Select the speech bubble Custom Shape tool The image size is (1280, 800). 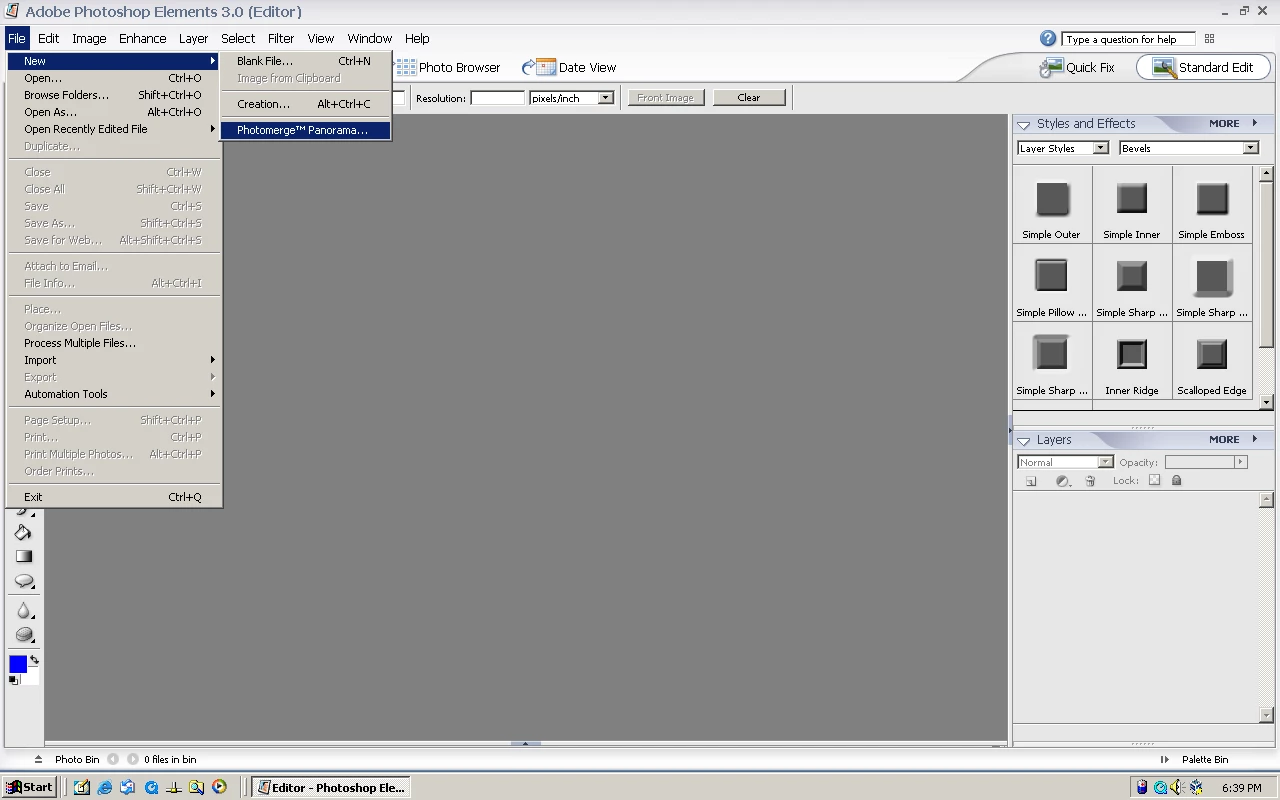(23, 581)
